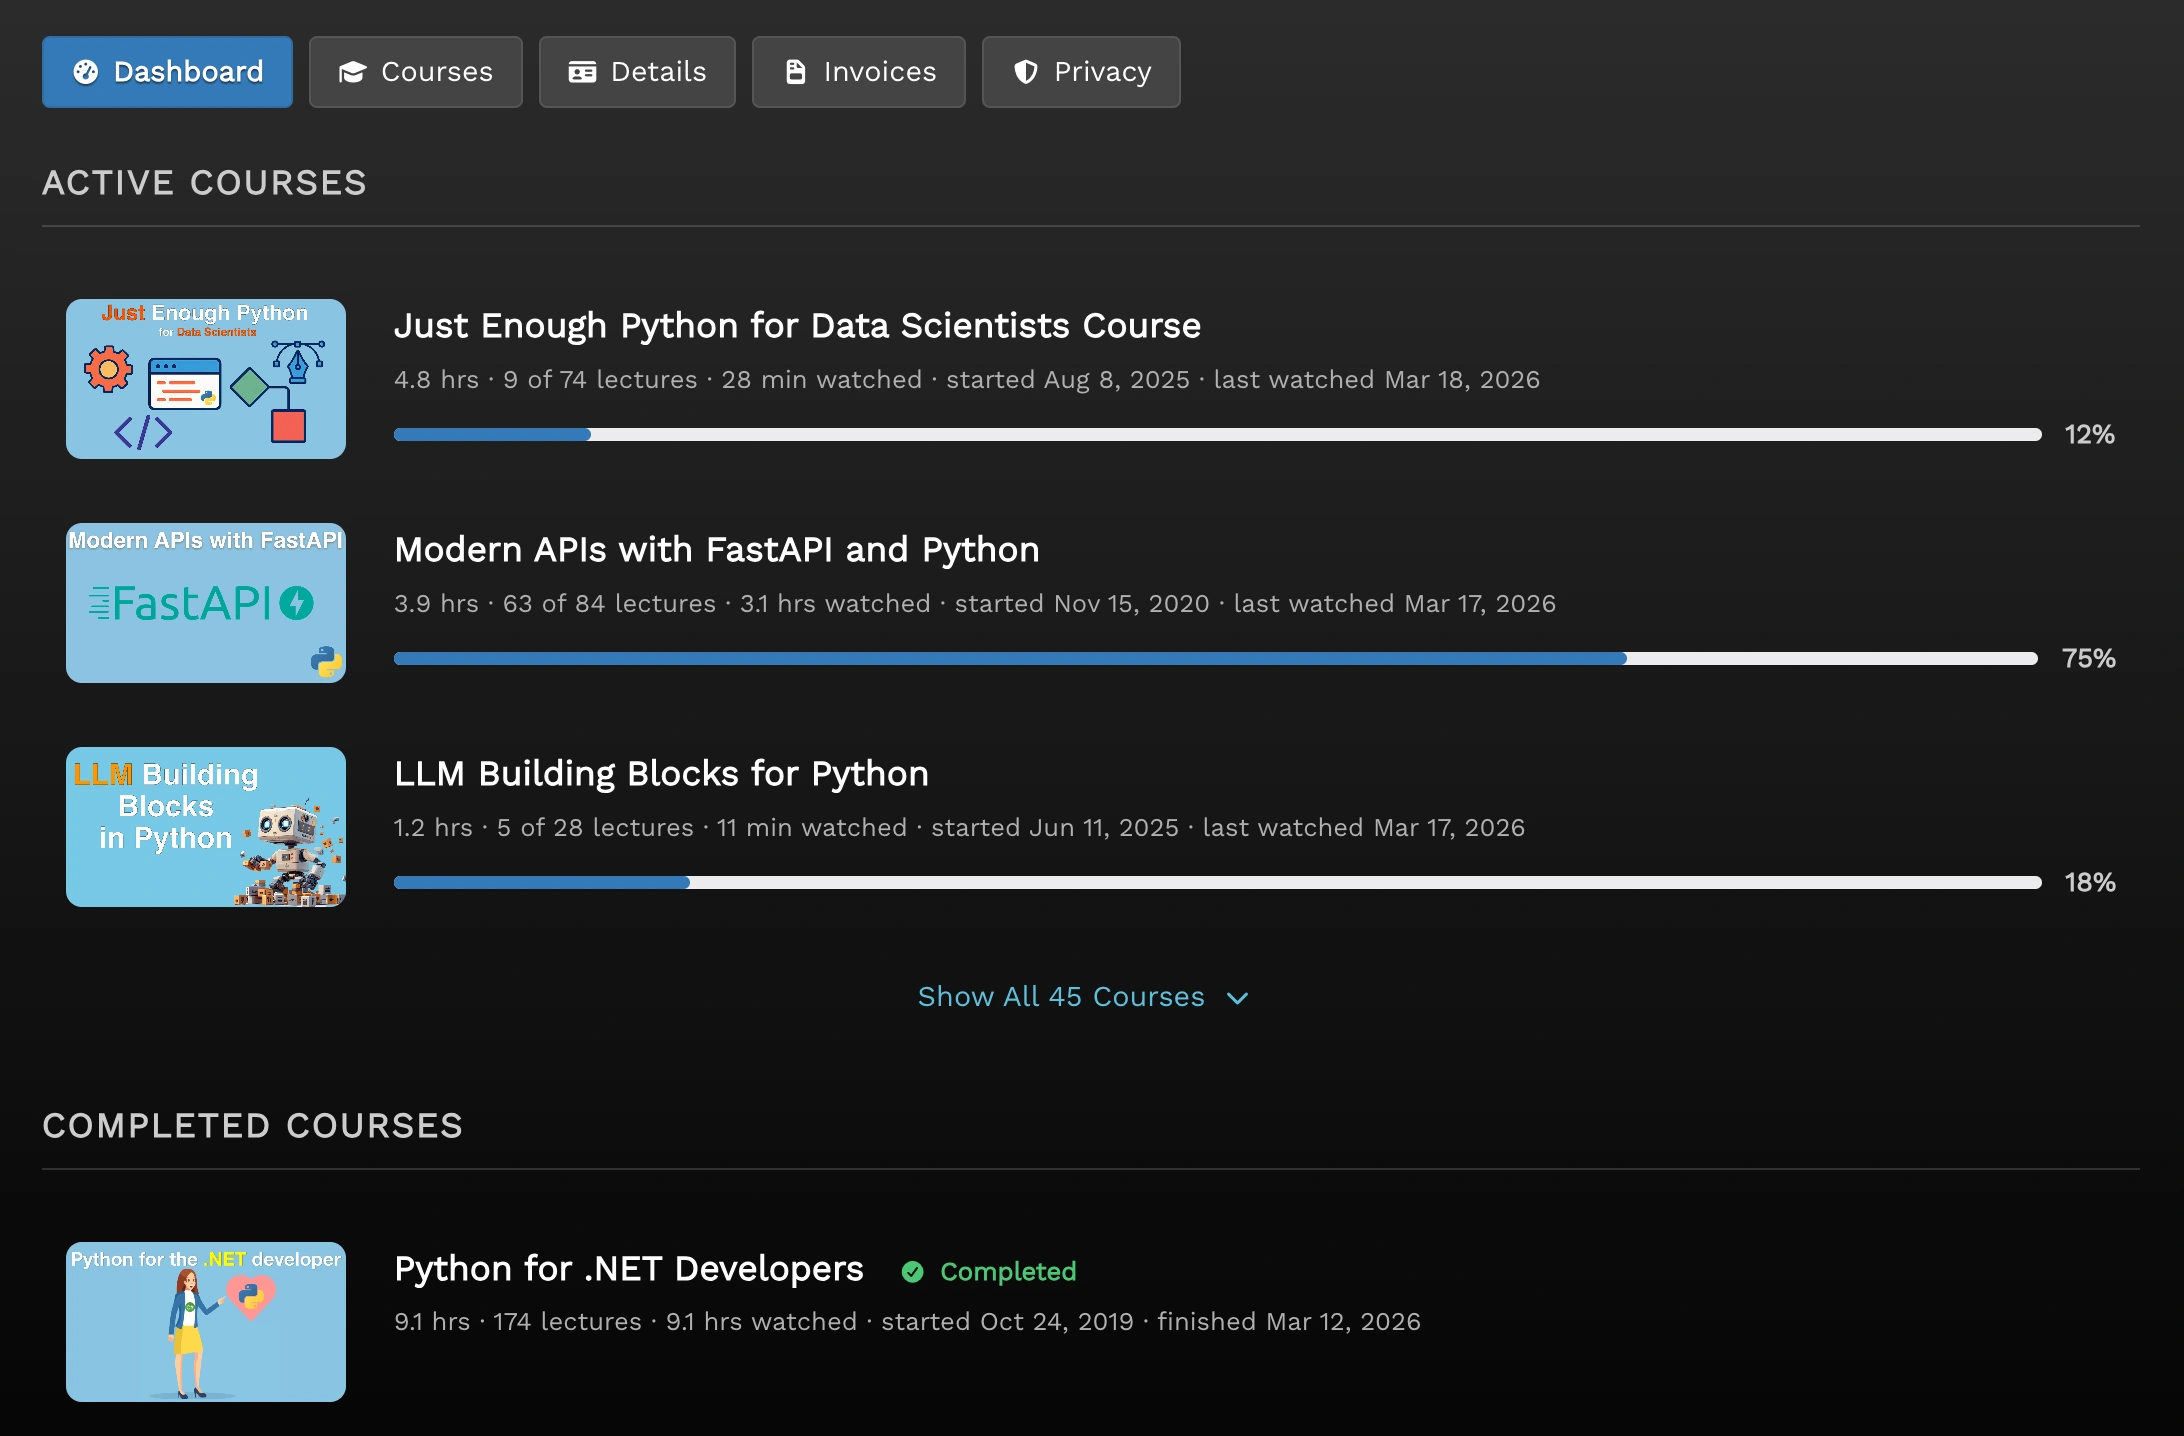The image size is (2184, 1436).
Task: Click the Python for .NET Developers thumbnail
Action: tap(205, 1322)
